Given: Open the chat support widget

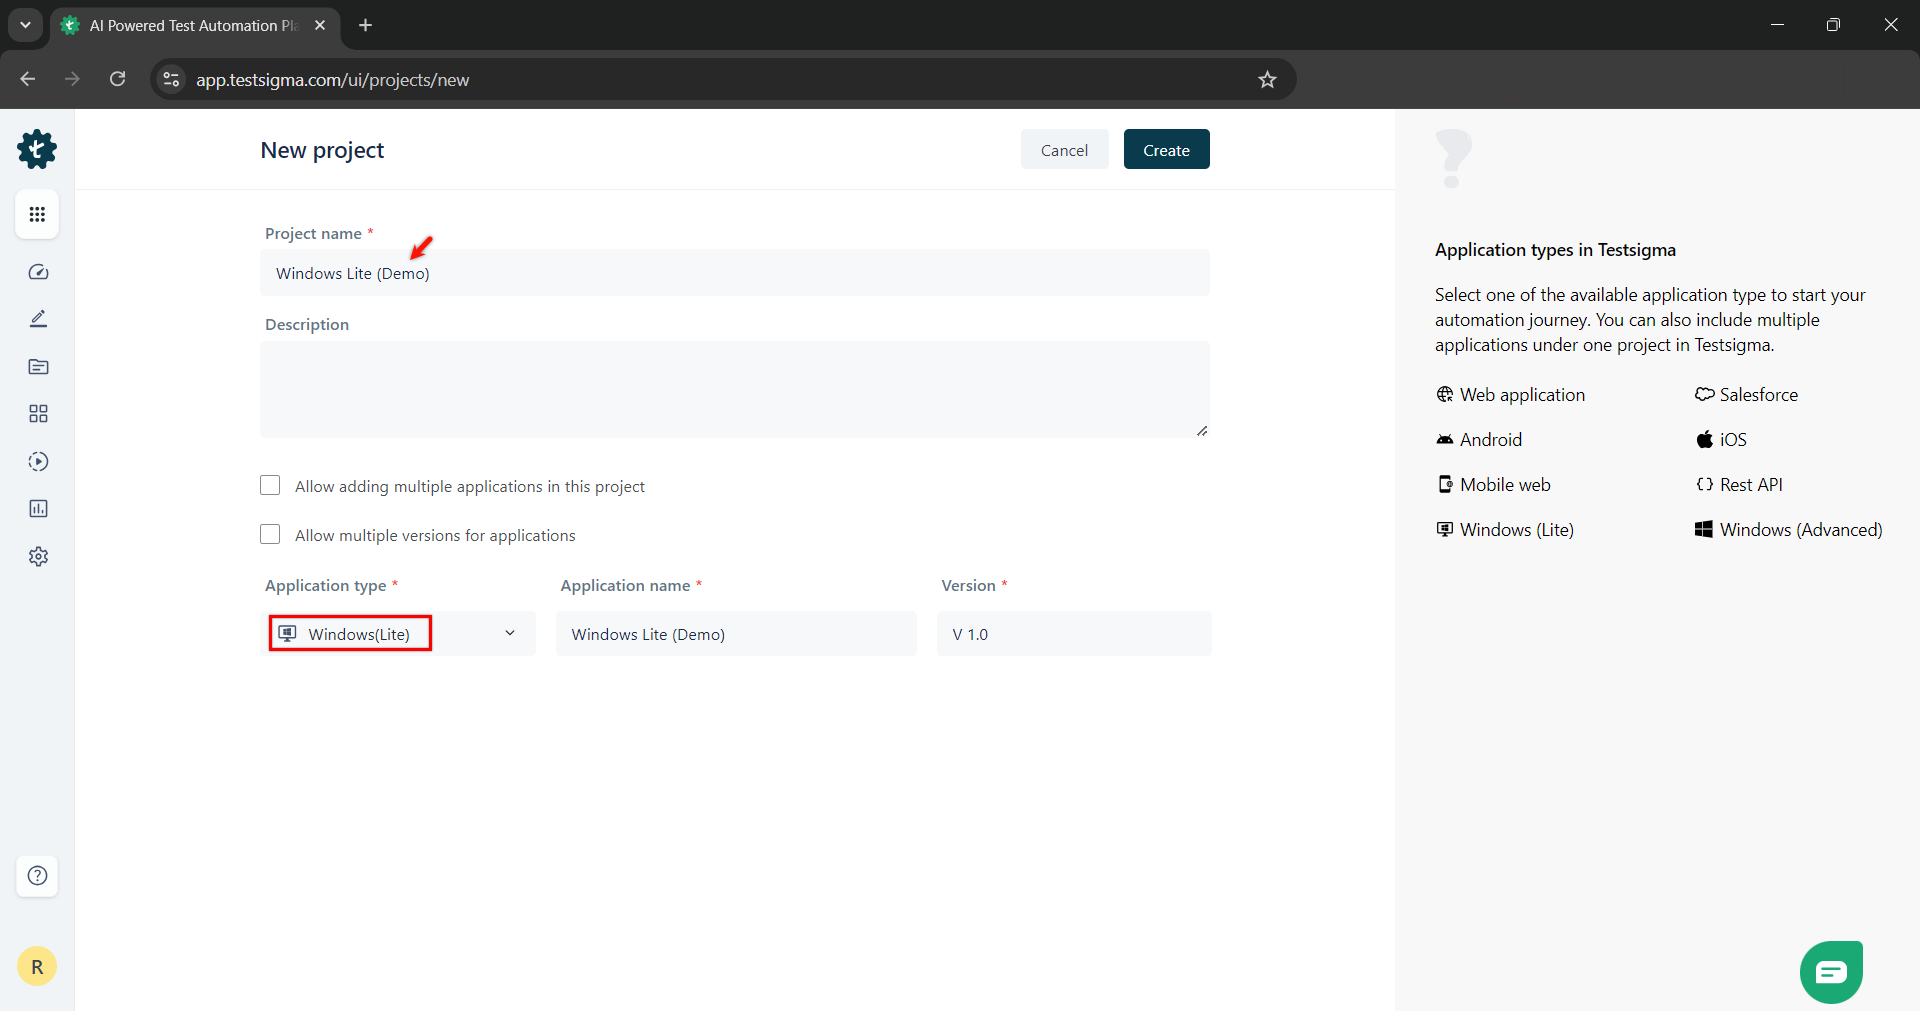Looking at the screenshot, I should click(x=1831, y=972).
